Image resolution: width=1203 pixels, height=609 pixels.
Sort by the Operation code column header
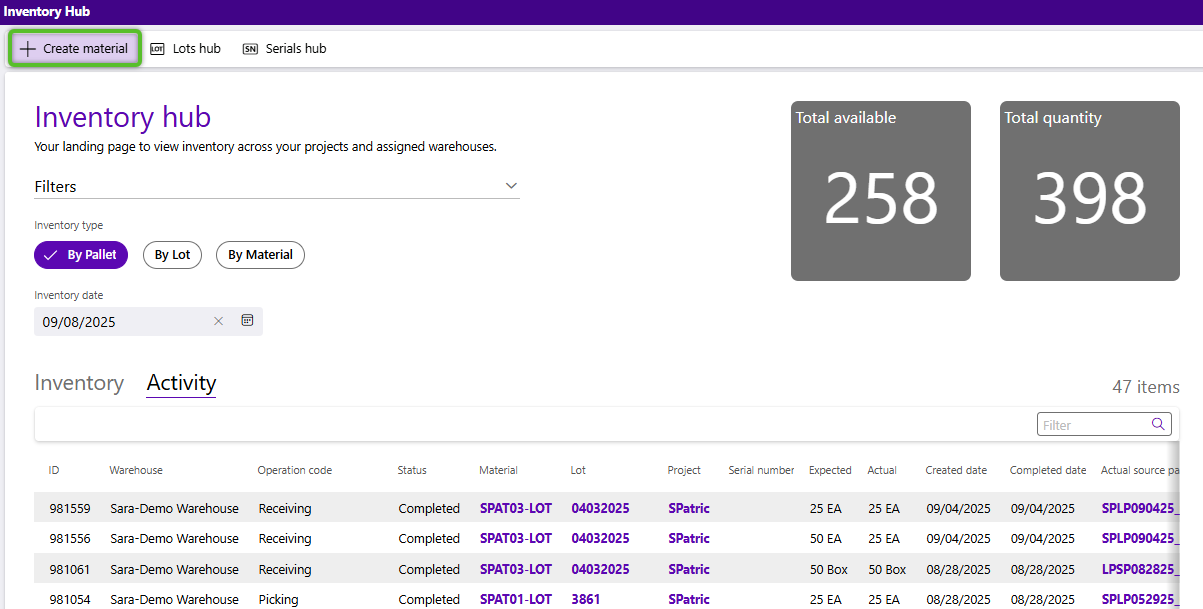tap(294, 470)
